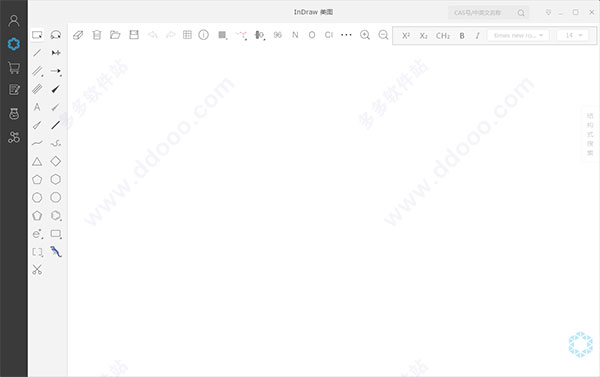The height and width of the screenshot is (377, 600).
Task: Select the bracket tool
Action: (x=37, y=252)
